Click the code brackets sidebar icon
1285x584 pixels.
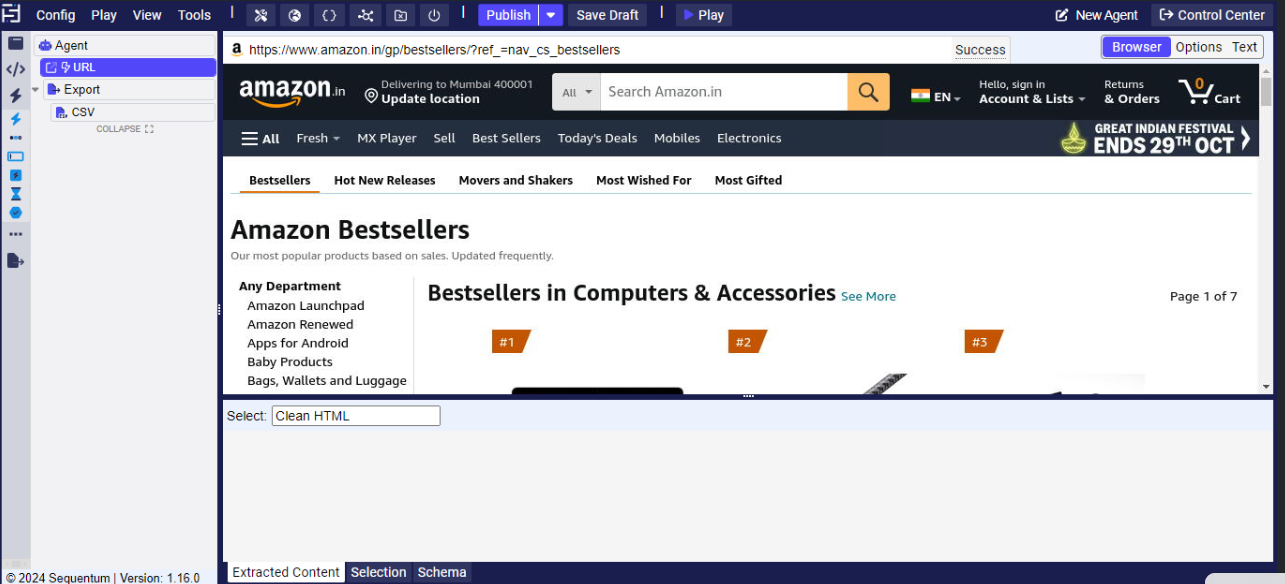[x=15, y=69]
